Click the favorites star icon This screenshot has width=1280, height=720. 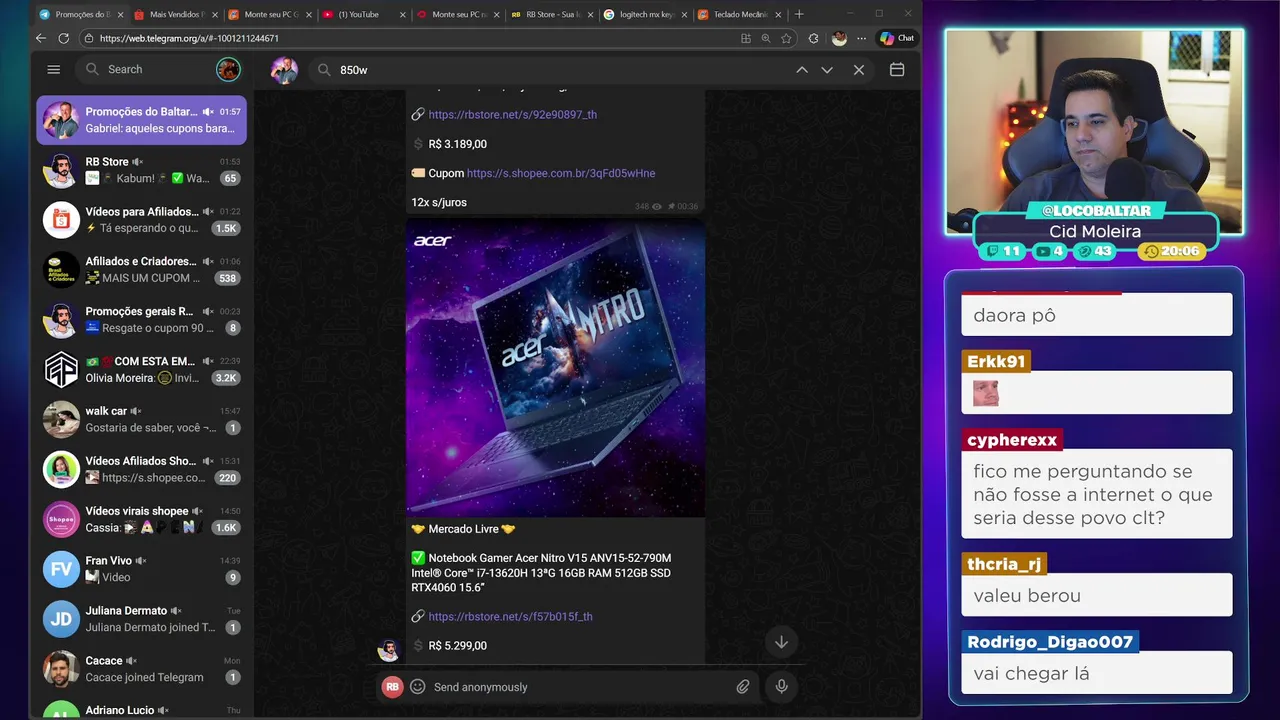click(x=787, y=38)
